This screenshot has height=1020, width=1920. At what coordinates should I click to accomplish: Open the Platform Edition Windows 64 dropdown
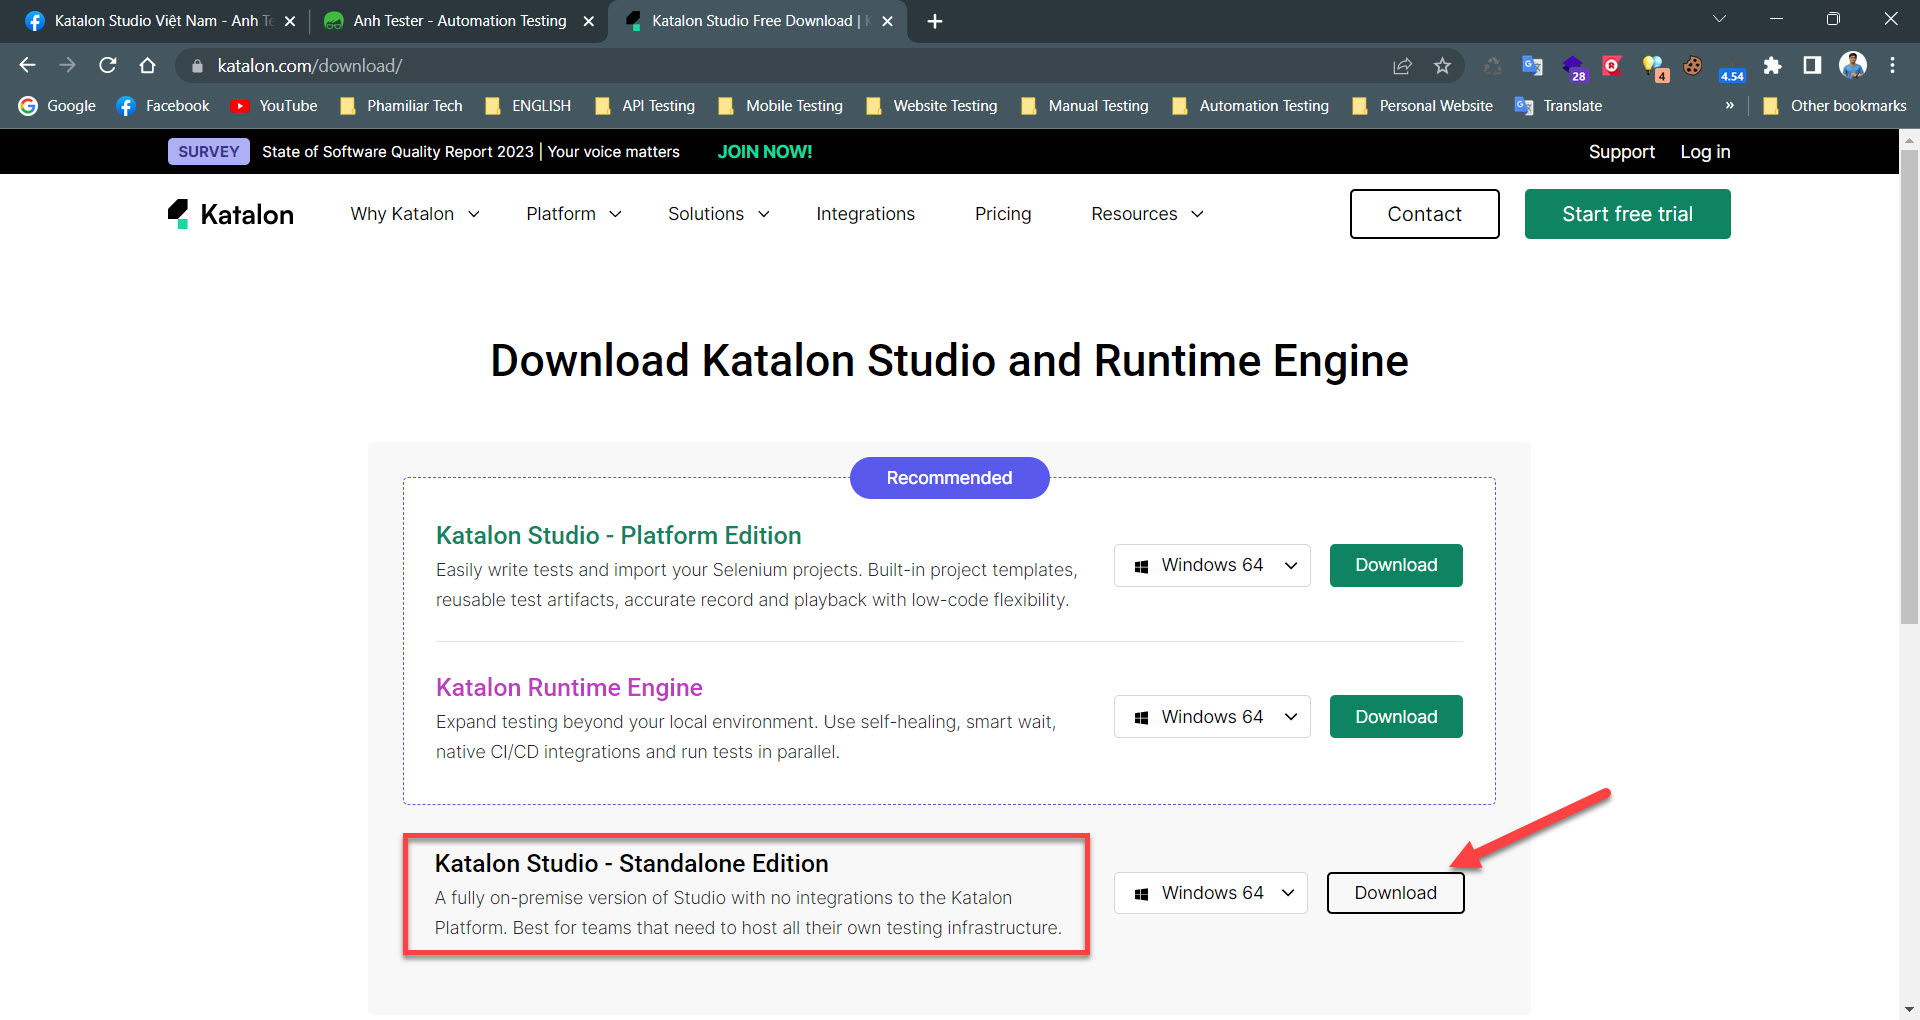point(1212,565)
